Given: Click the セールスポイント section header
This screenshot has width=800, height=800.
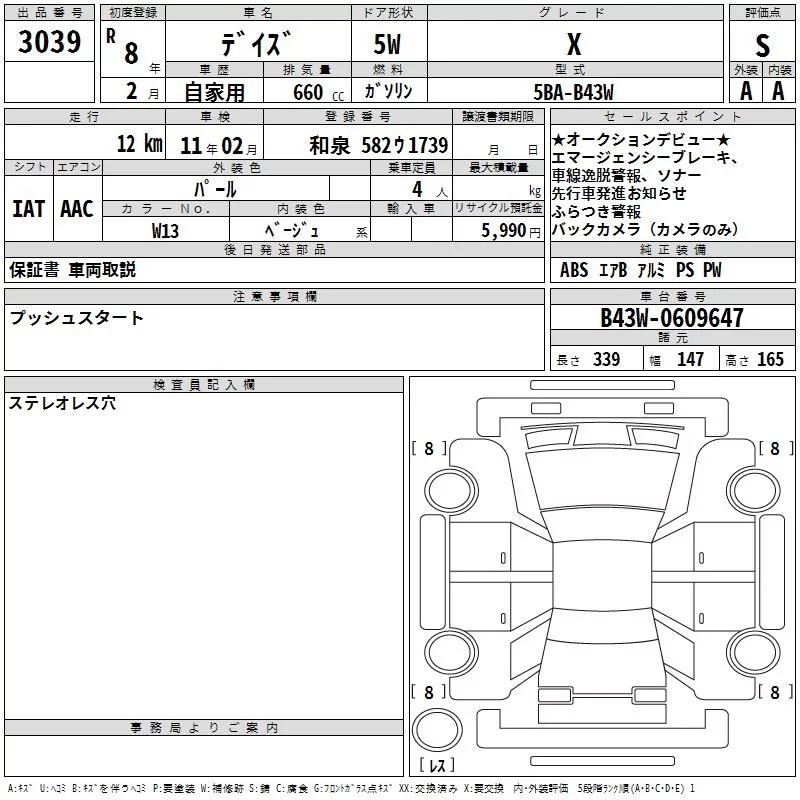Looking at the screenshot, I should (x=672, y=117).
